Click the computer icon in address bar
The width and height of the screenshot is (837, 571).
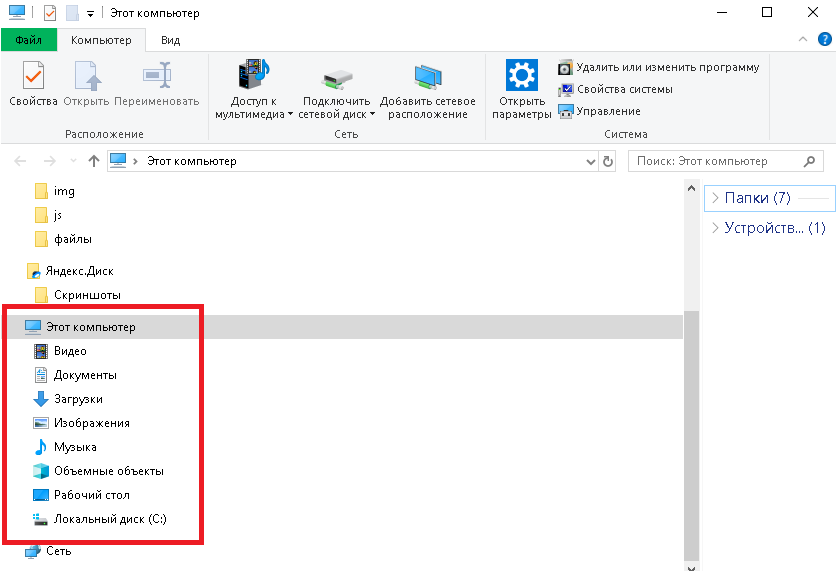pyautogui.click(x=118, y=160)
